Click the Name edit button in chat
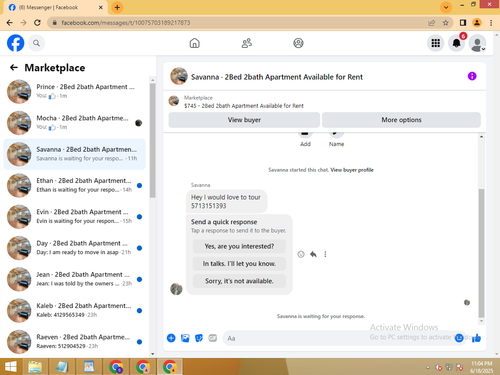Viewport: 500px width, 375px height. (336, 138)
